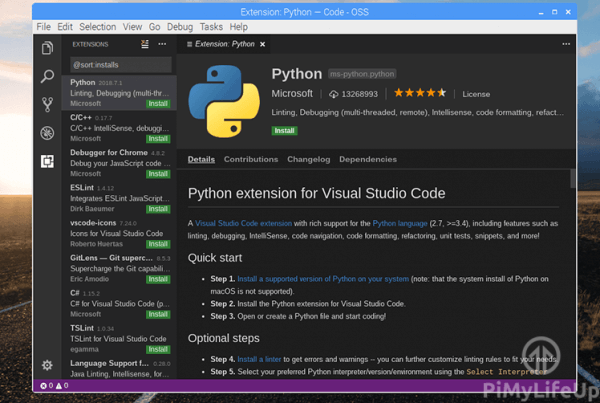Switch to the Changelog tab
This screenshot has height=403, width=600.
(x=308, y=159)
